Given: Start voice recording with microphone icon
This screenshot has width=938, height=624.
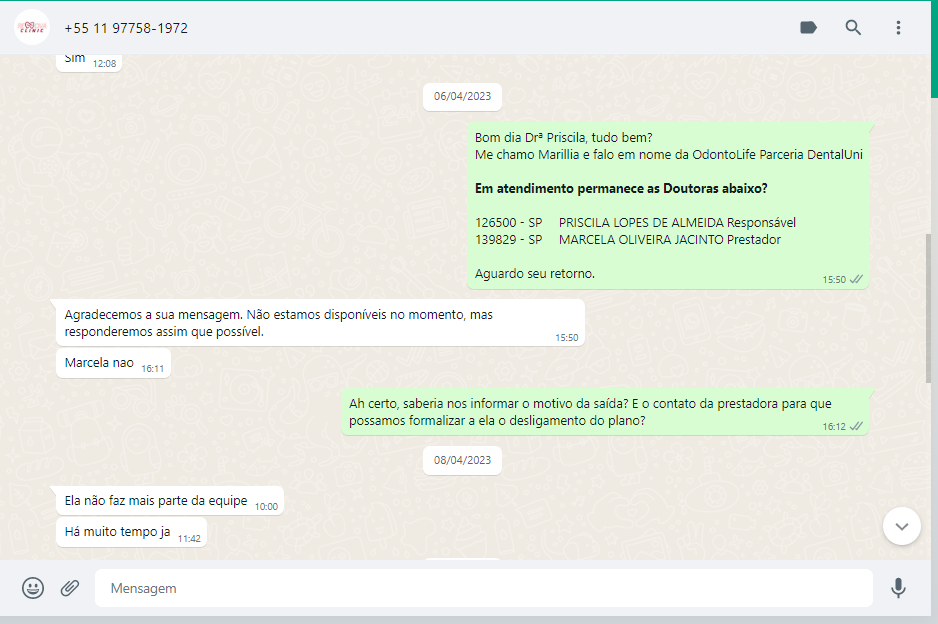Looking at the screenshot, I should coord(898,588).
